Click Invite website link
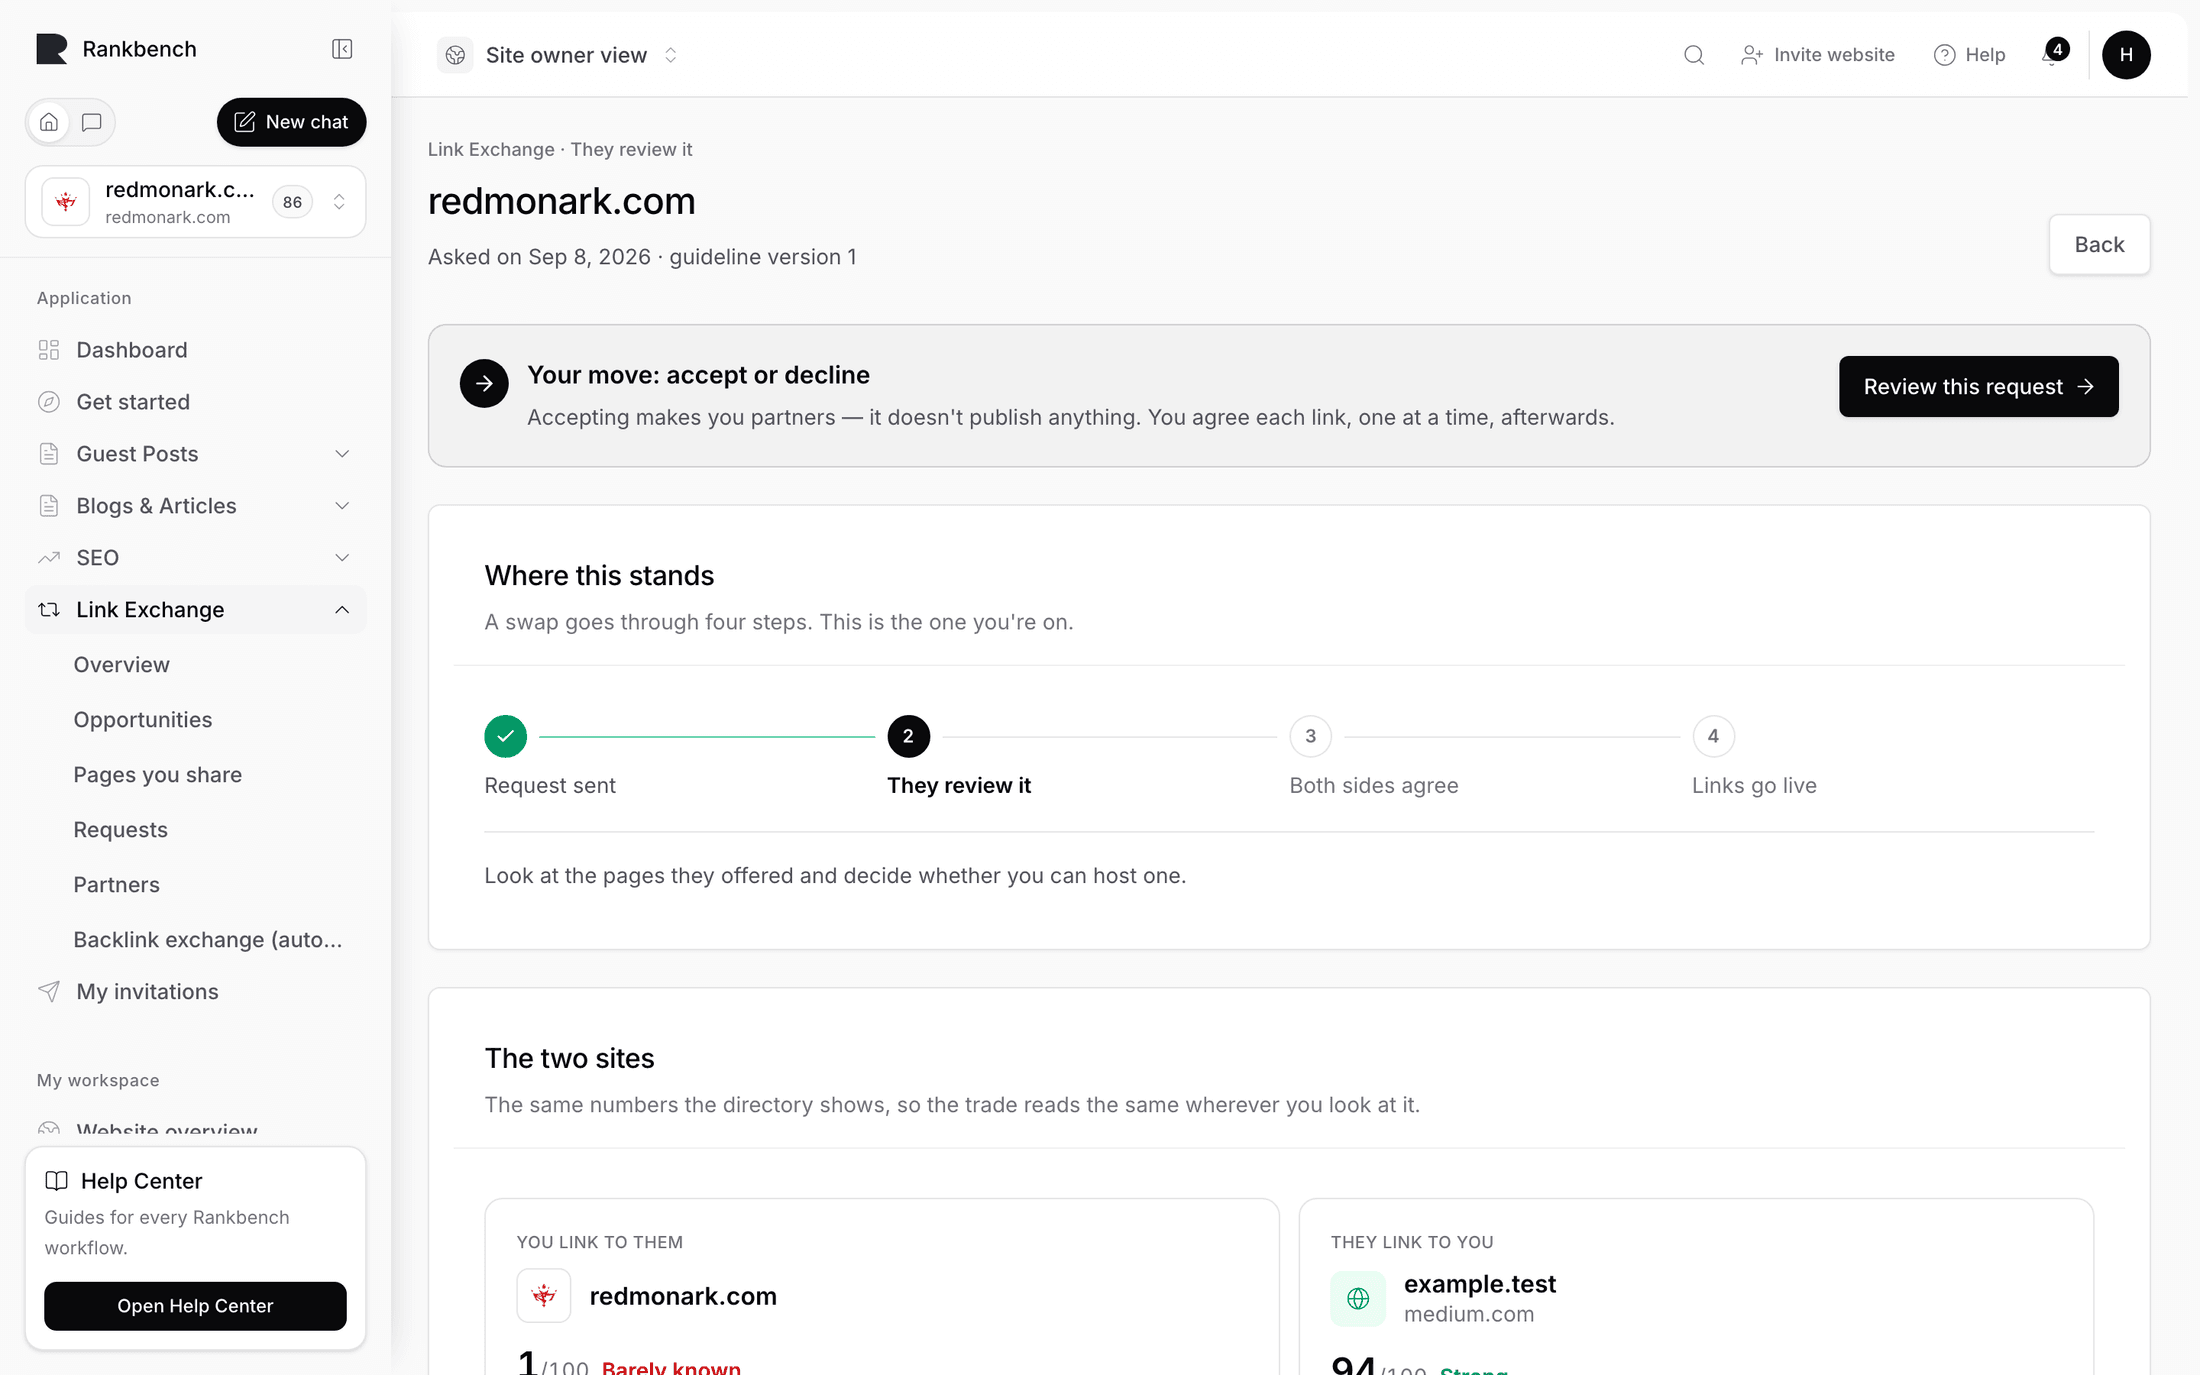 tap(1817, 55)
